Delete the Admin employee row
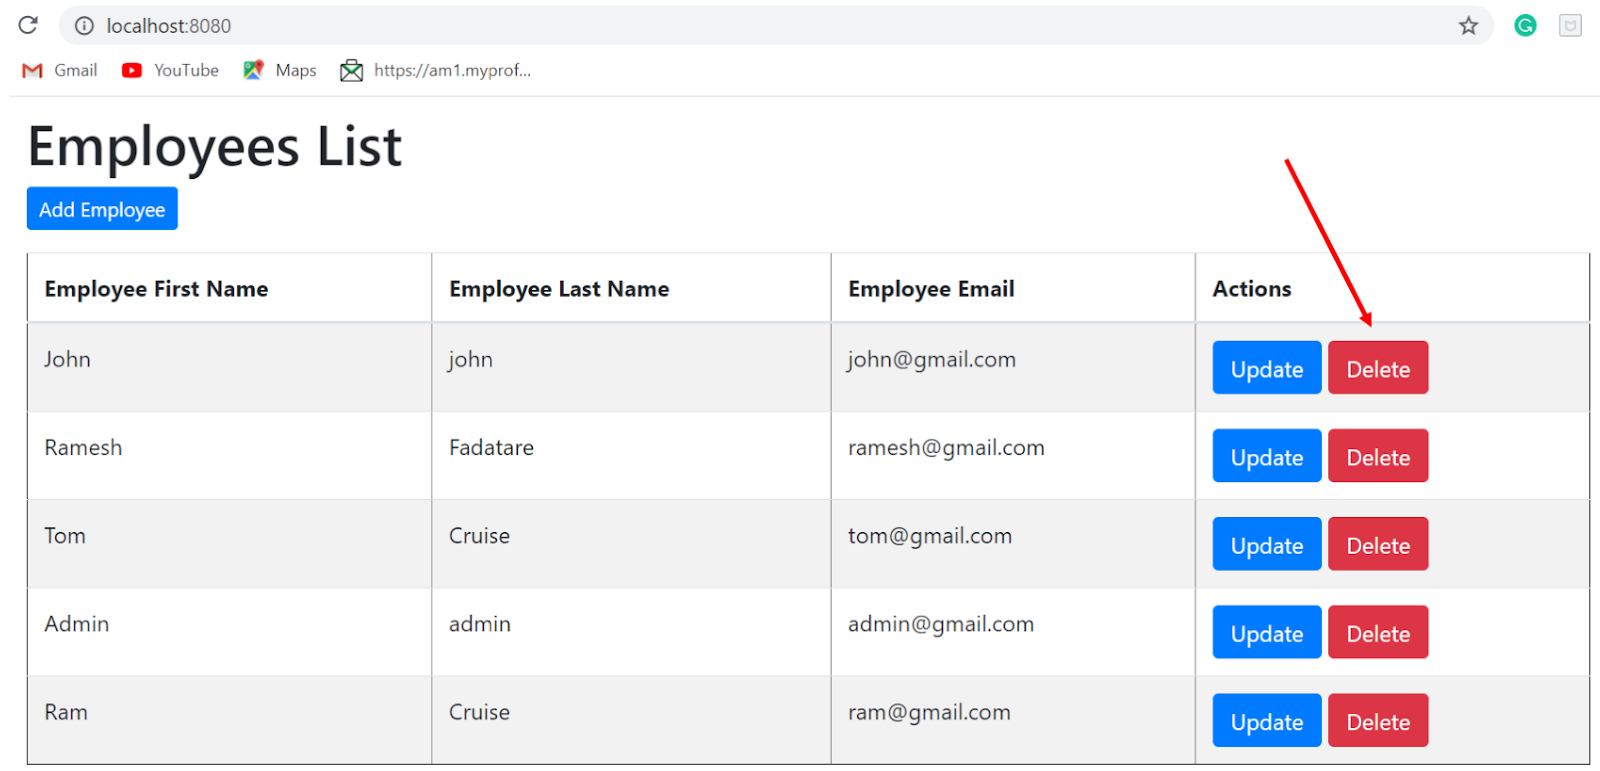 click(x=1377, y=632)
